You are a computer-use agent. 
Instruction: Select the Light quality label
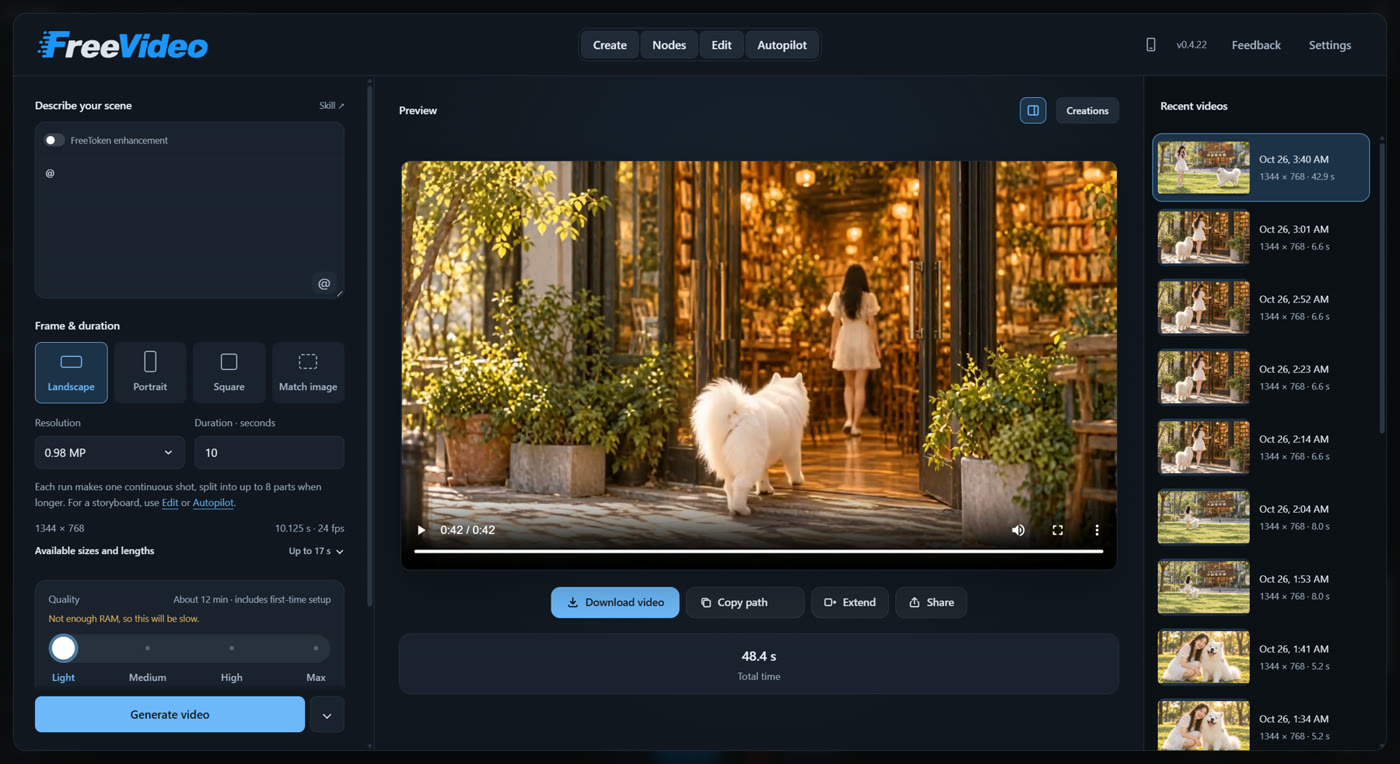63,677
